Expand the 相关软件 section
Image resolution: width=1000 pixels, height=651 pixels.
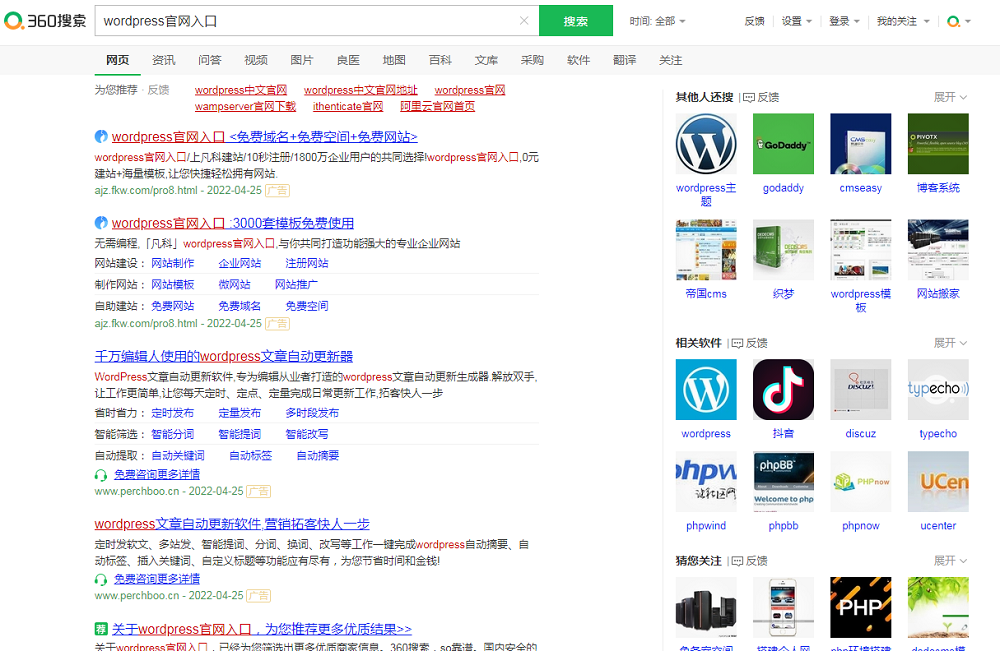pos(950,343)
